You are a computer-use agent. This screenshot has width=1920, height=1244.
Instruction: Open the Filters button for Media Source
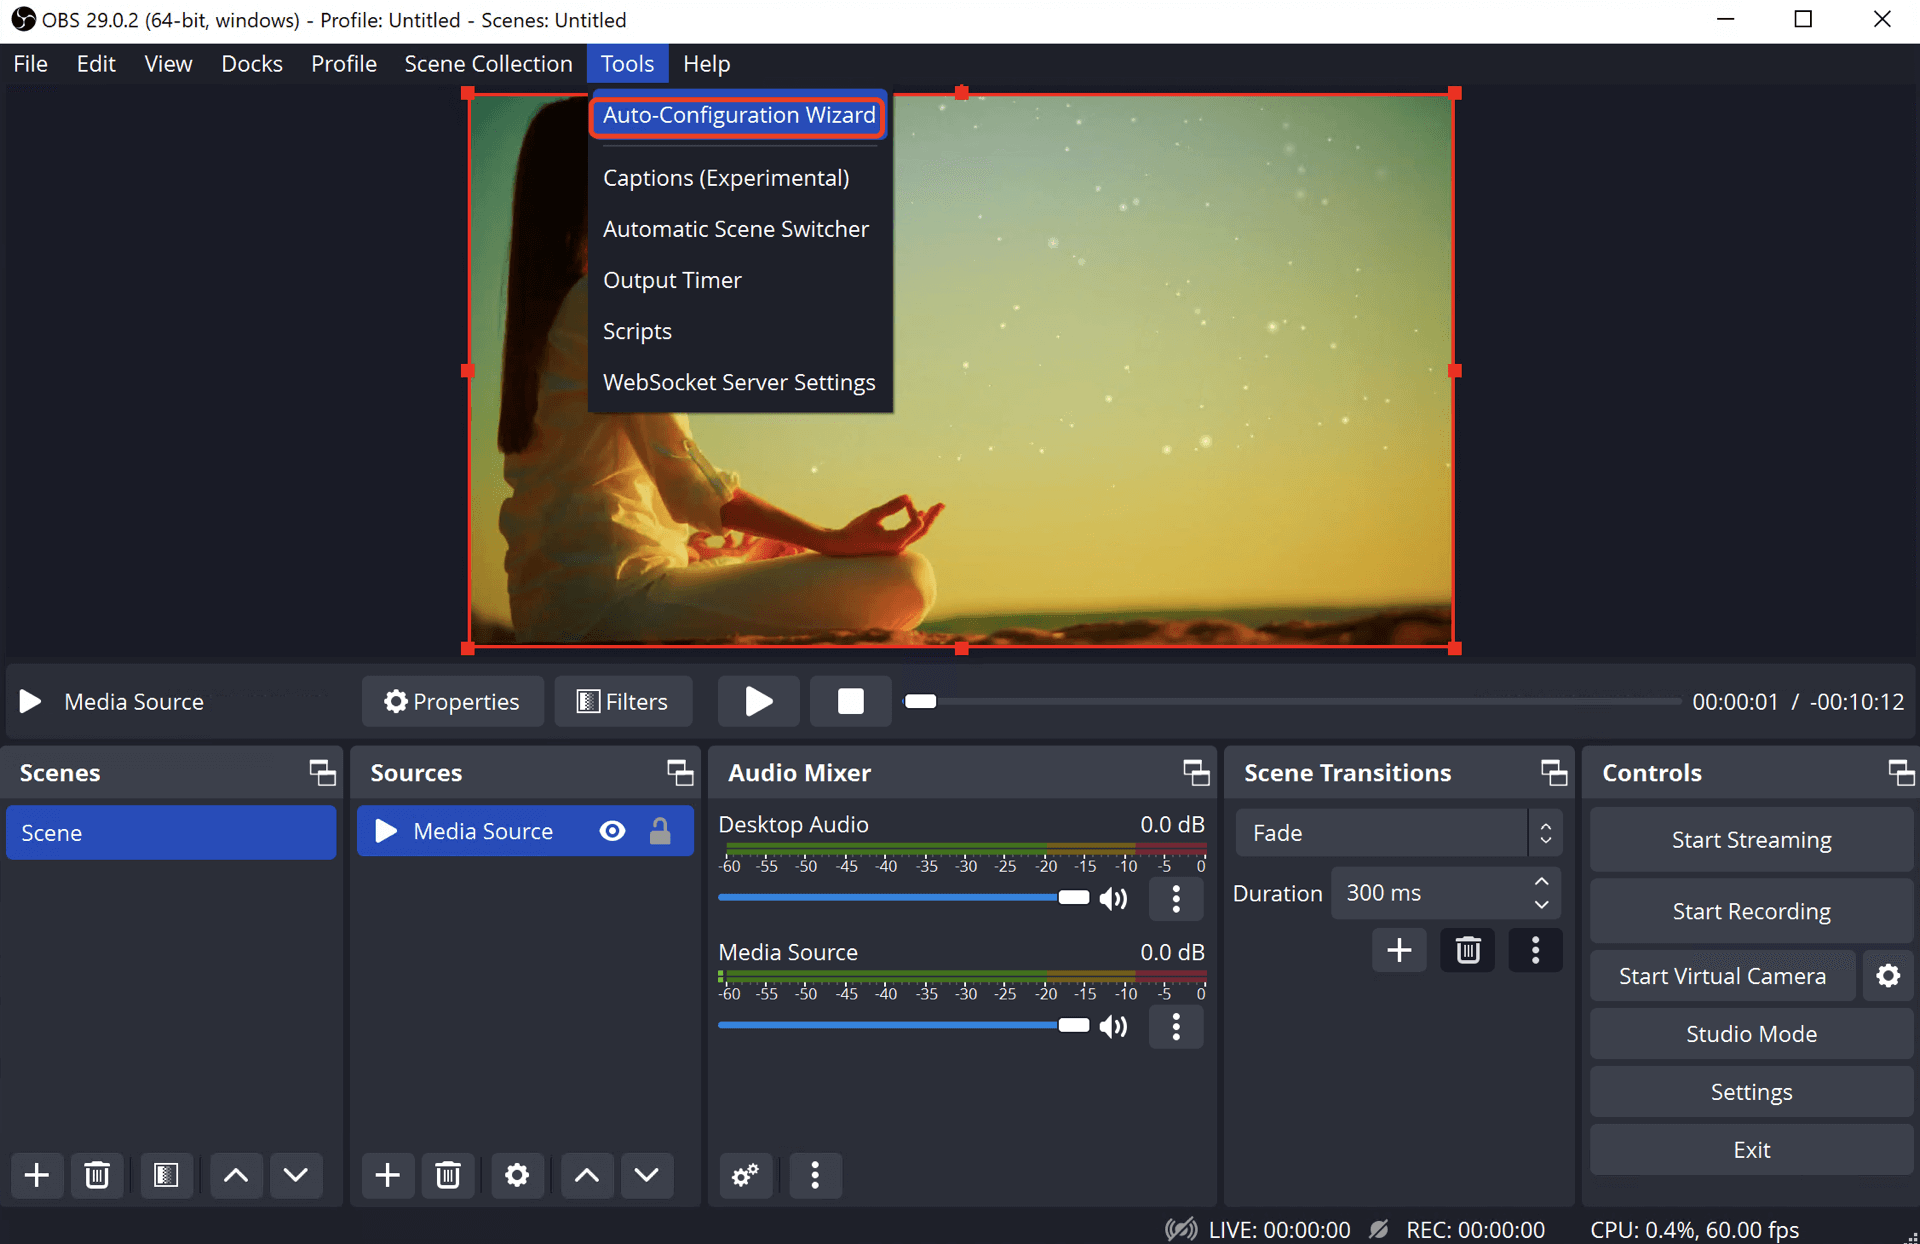pos(622,701)
